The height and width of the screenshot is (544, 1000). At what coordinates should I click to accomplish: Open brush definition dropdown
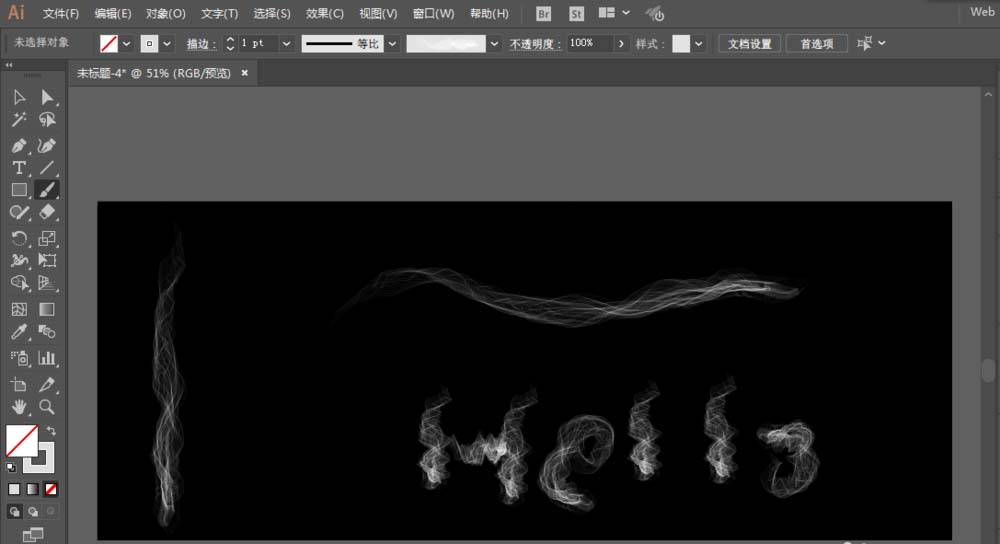click(x=494, y=43)
